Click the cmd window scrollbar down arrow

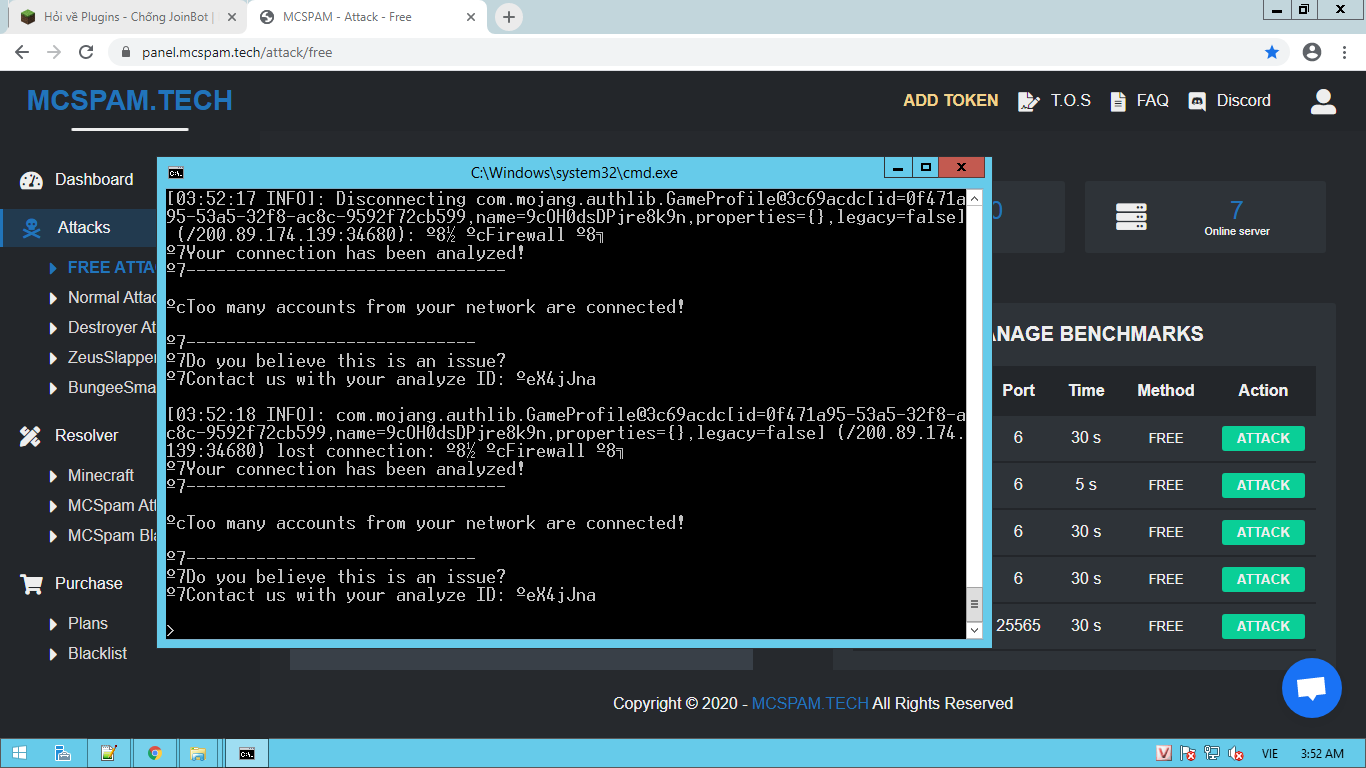974,630
